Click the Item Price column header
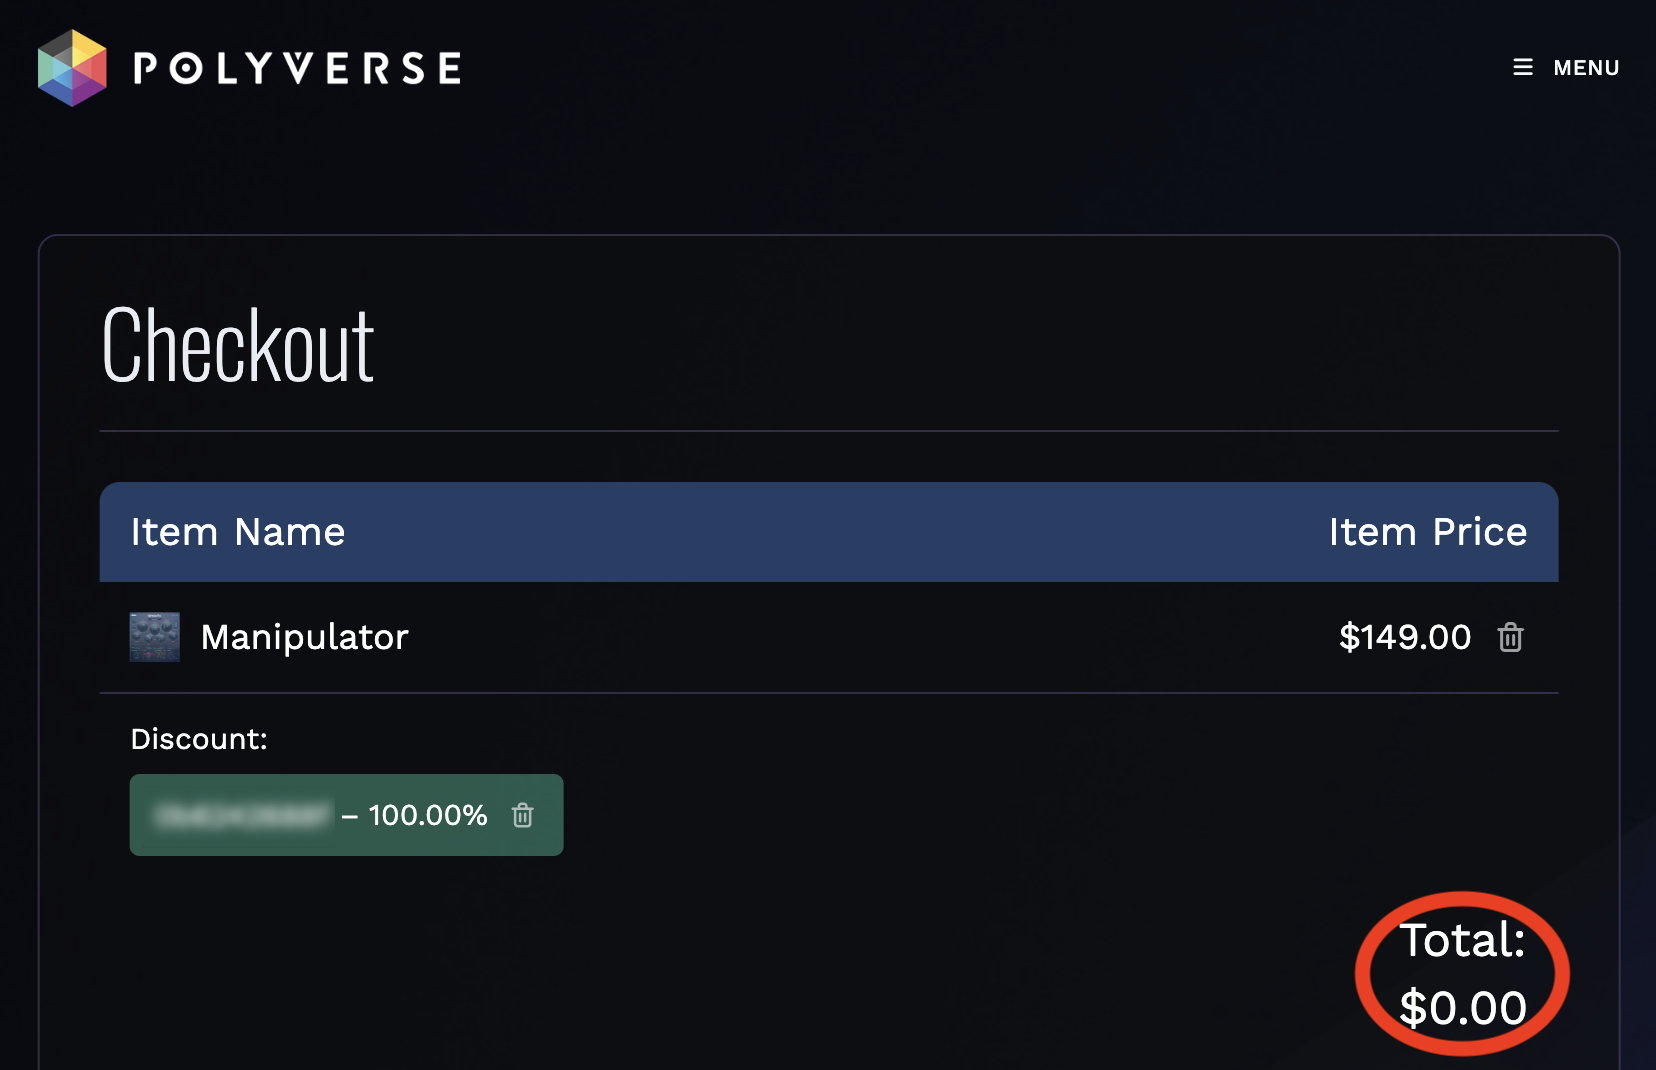This screenshot has height=1070, width=1656. pyautogui.click(x=1427, y=532)
